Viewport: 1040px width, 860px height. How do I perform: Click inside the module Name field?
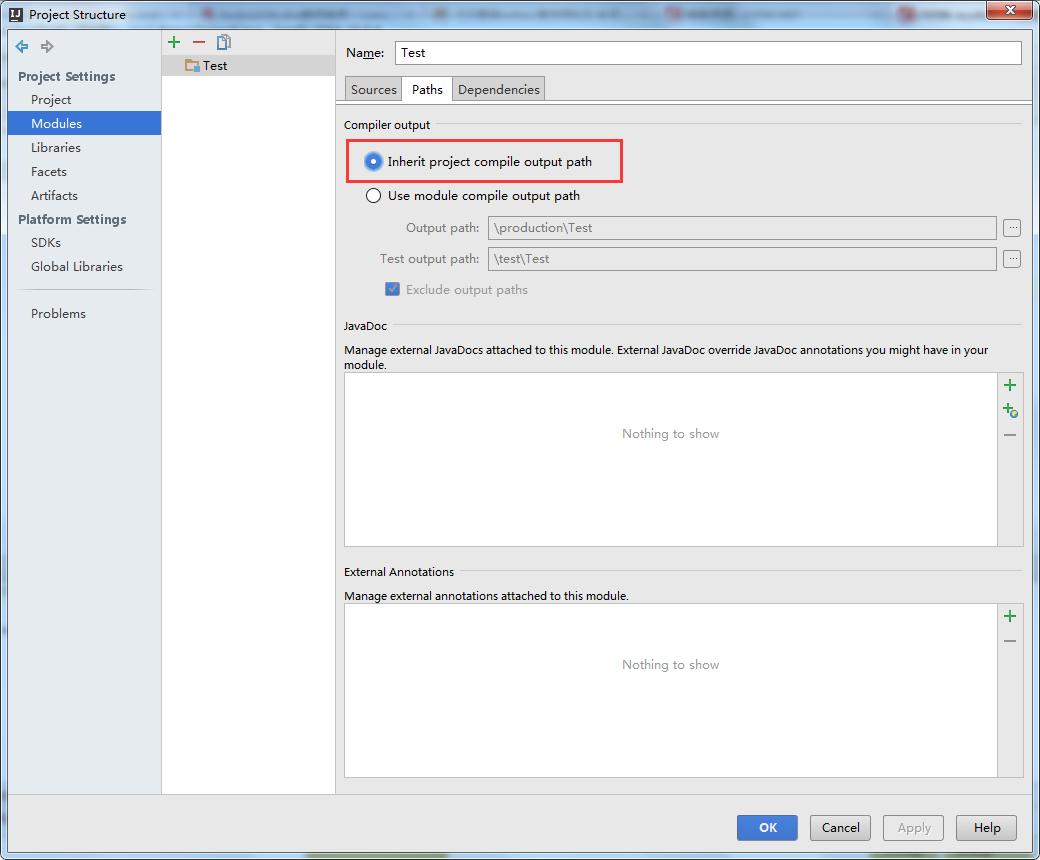point(700,52)
